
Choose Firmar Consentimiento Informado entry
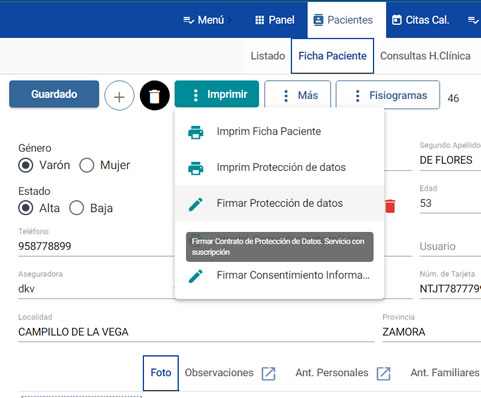click(x=279, y=275)
